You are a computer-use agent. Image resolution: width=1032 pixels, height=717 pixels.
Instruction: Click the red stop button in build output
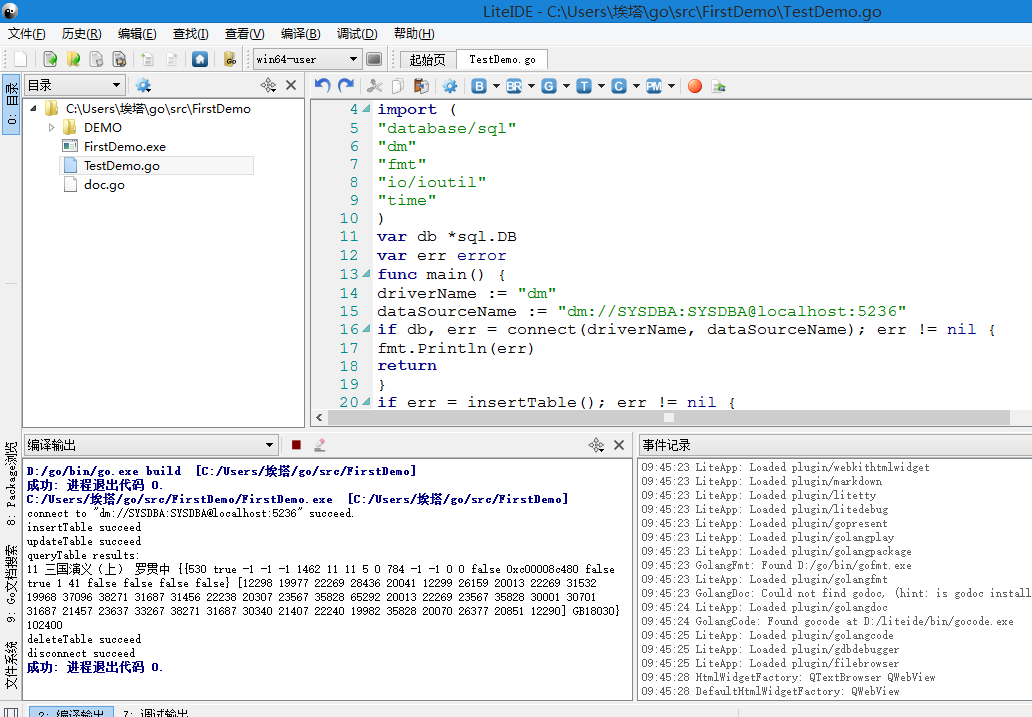click(296, 445)
